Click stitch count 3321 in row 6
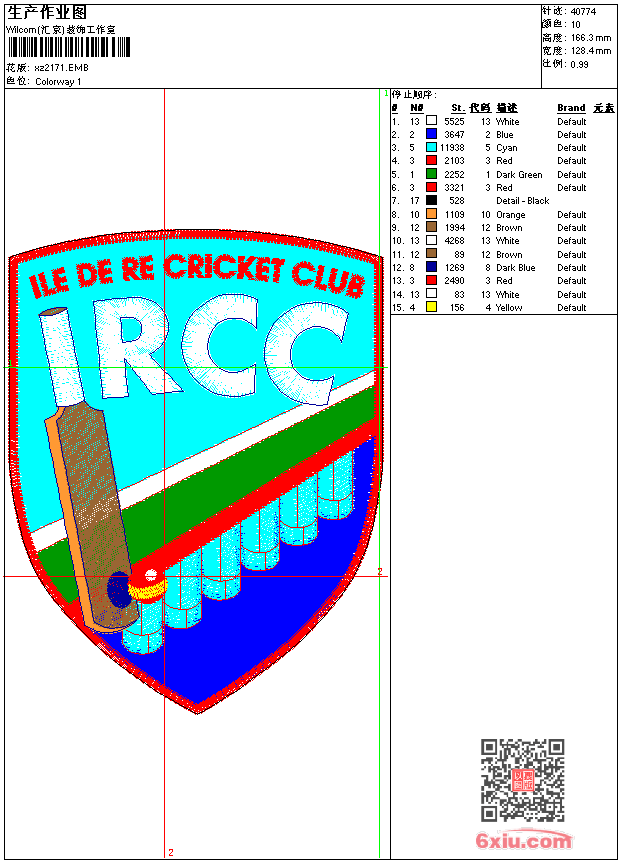 [x=454, y=188]
